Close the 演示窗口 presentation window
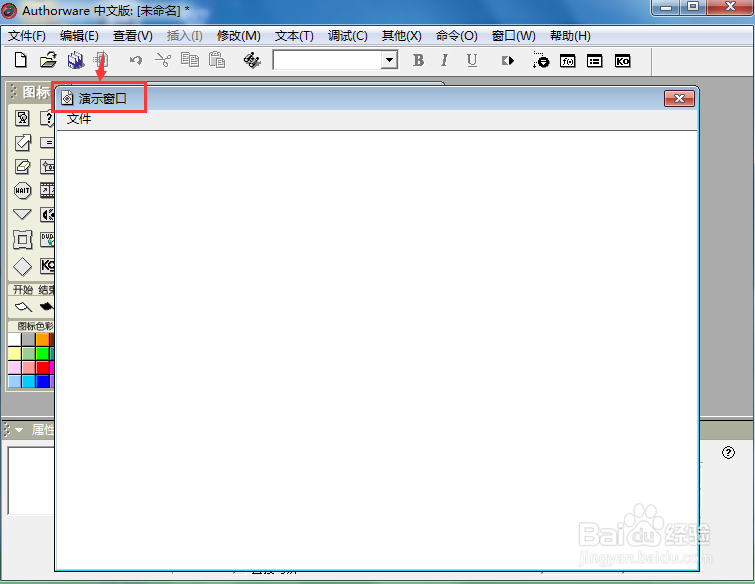This screenshot has width=755, height=584. (679, 99)
